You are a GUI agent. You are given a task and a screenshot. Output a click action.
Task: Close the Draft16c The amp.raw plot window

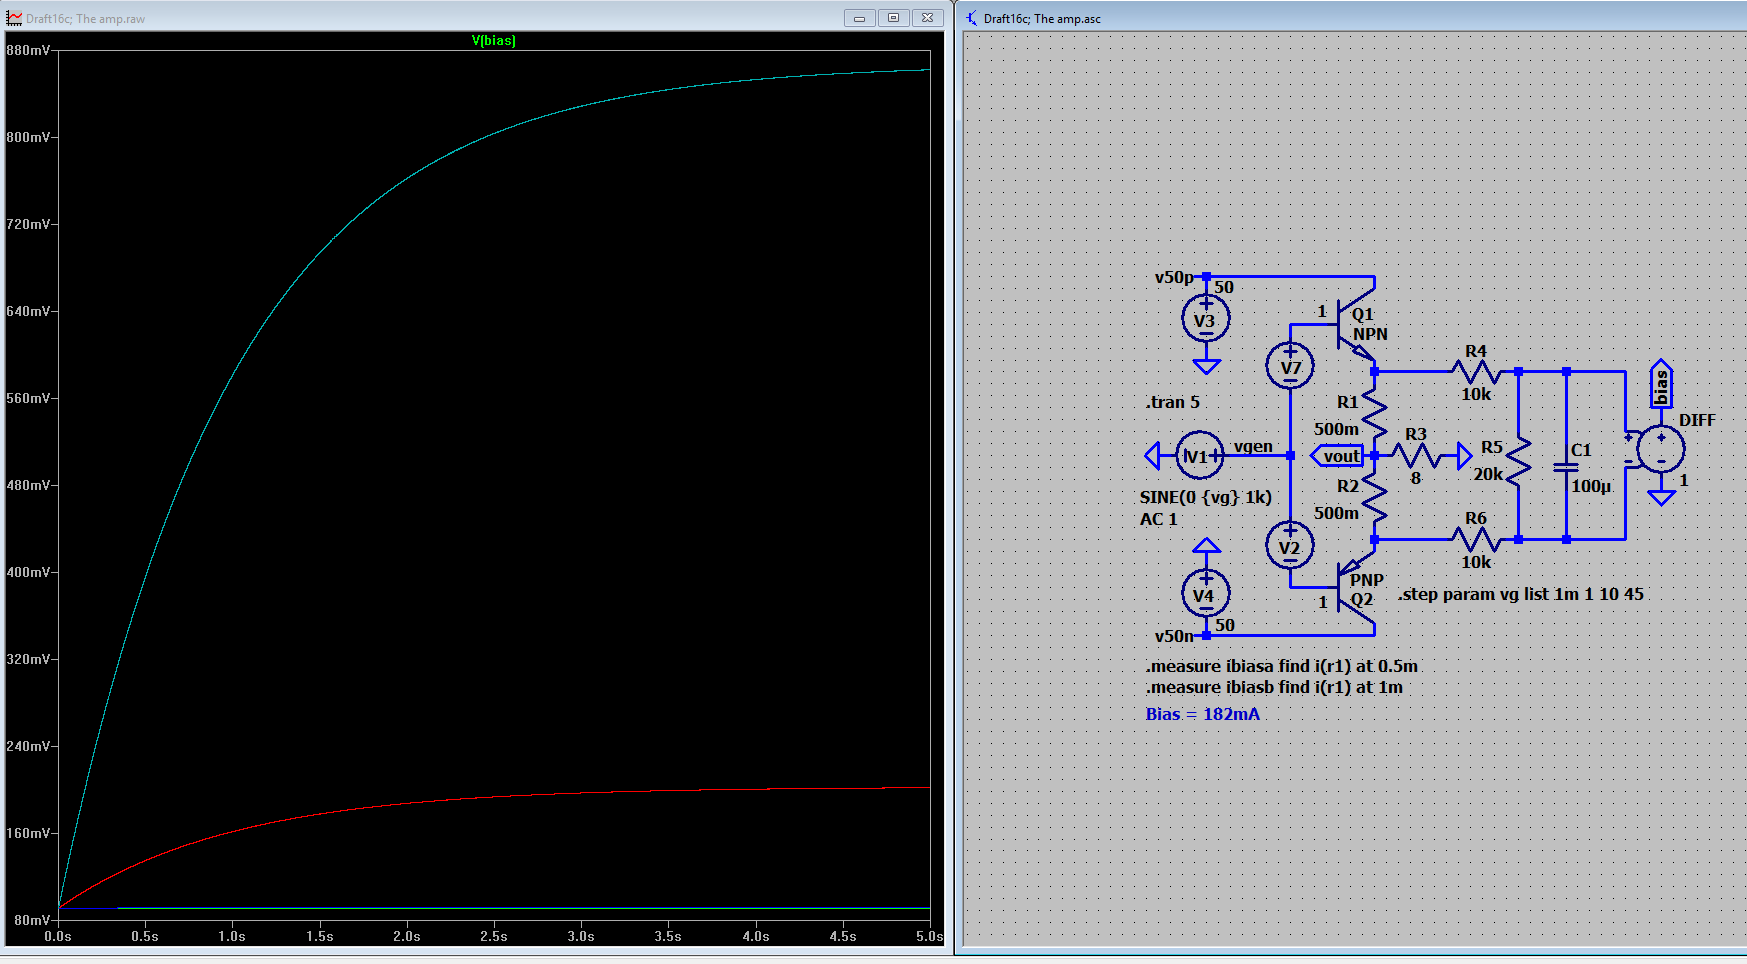(x=928, y=18)
